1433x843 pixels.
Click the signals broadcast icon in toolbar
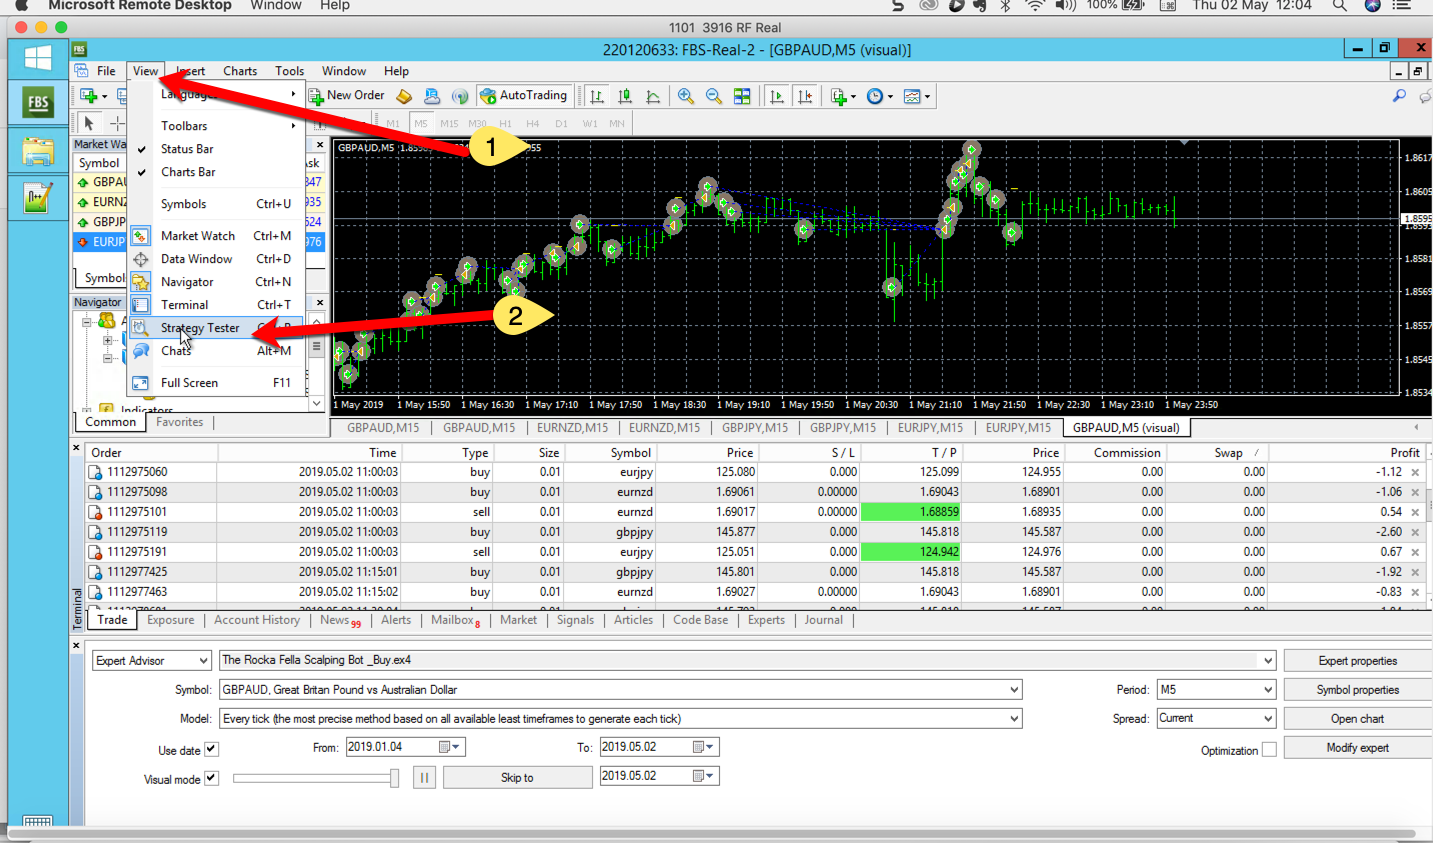tap(460, 96)
